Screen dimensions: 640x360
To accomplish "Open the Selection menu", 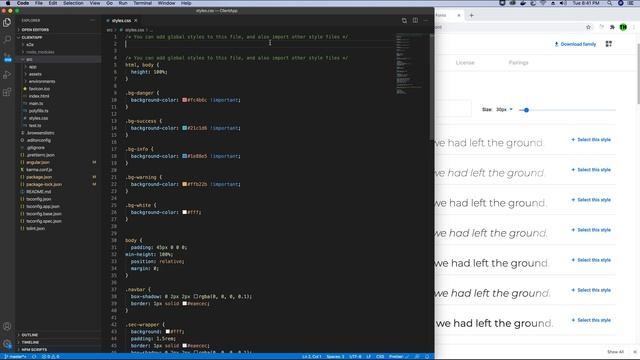I will 73,3.
